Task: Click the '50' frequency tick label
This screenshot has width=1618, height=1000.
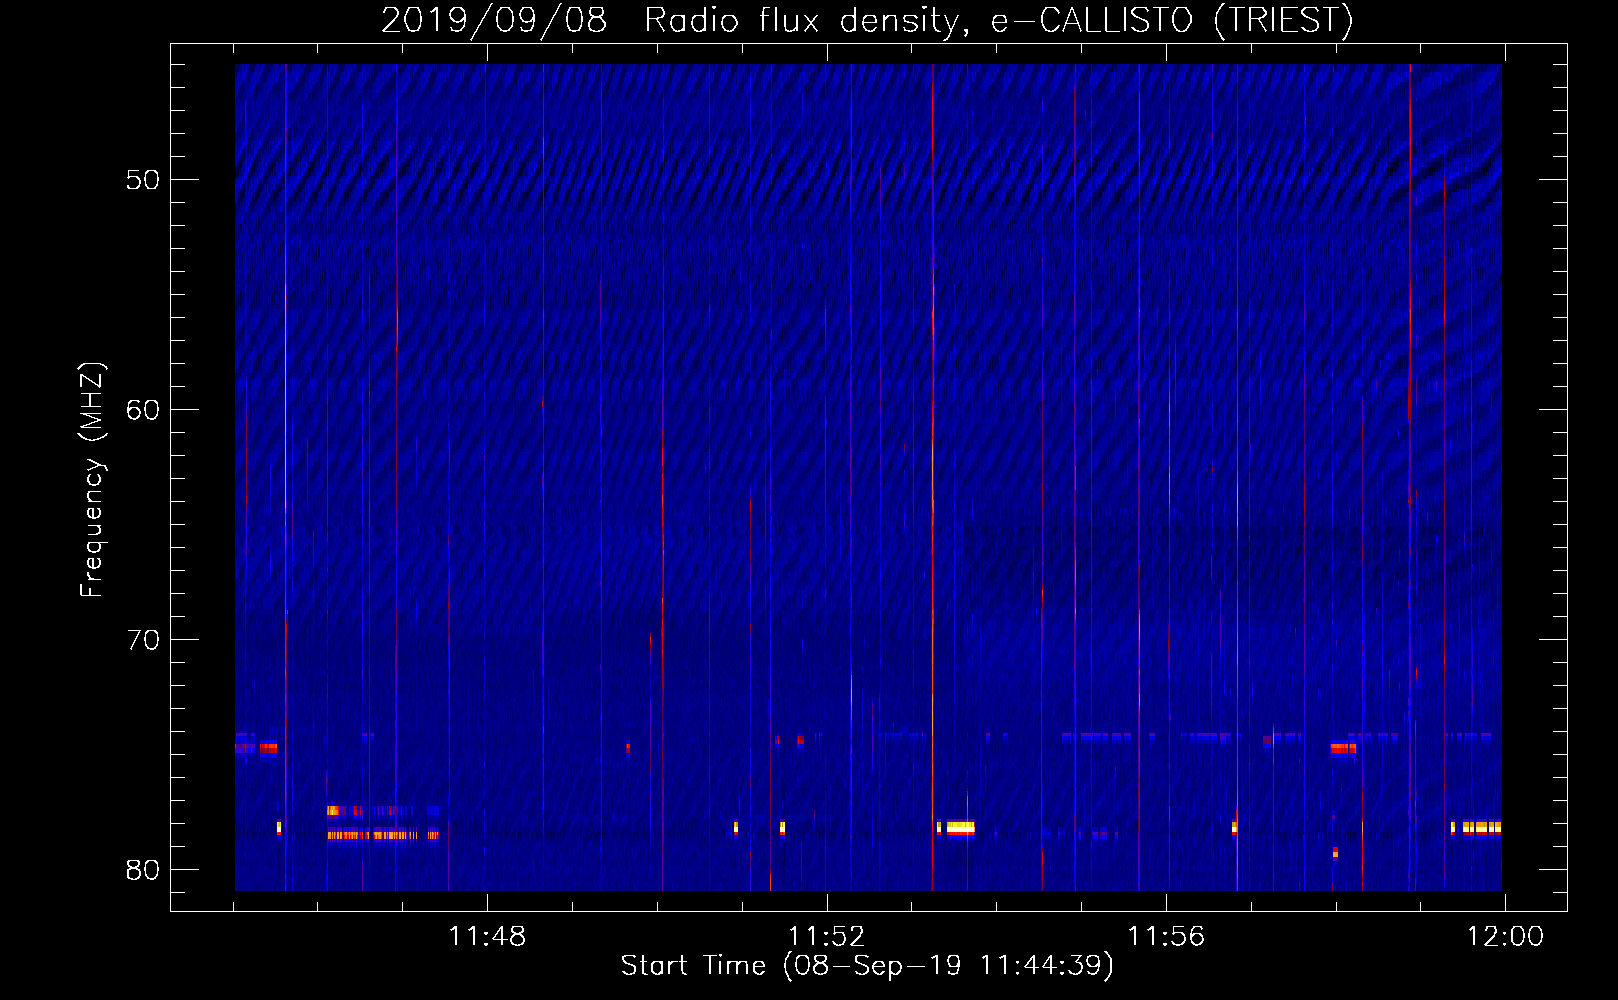Action: tap(143, 180)
